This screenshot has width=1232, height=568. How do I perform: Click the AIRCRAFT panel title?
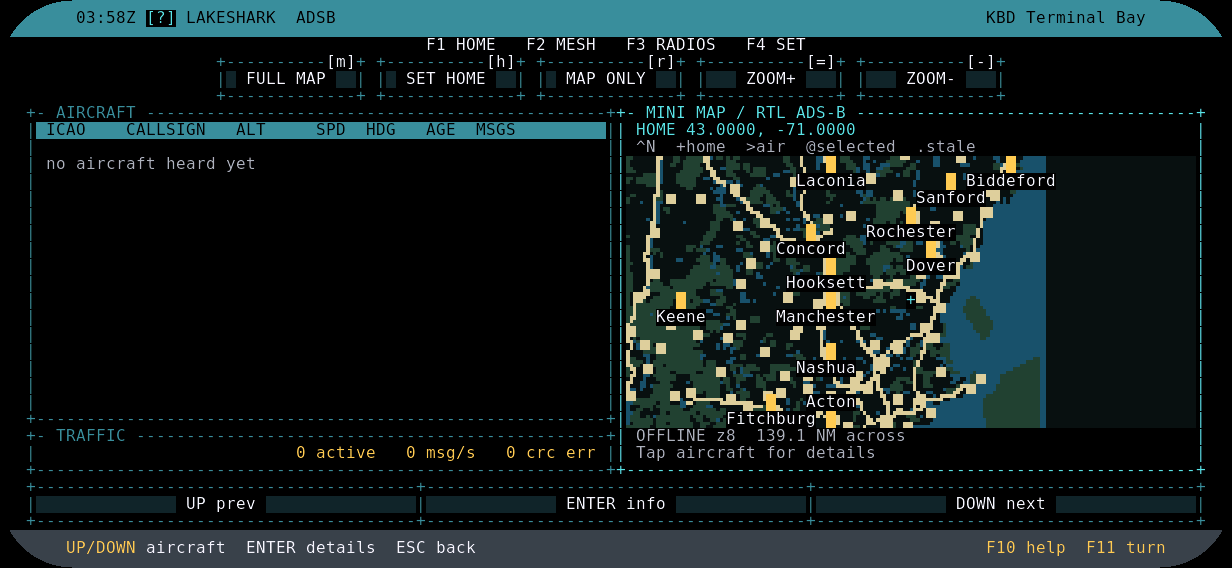tap(96, 113)
